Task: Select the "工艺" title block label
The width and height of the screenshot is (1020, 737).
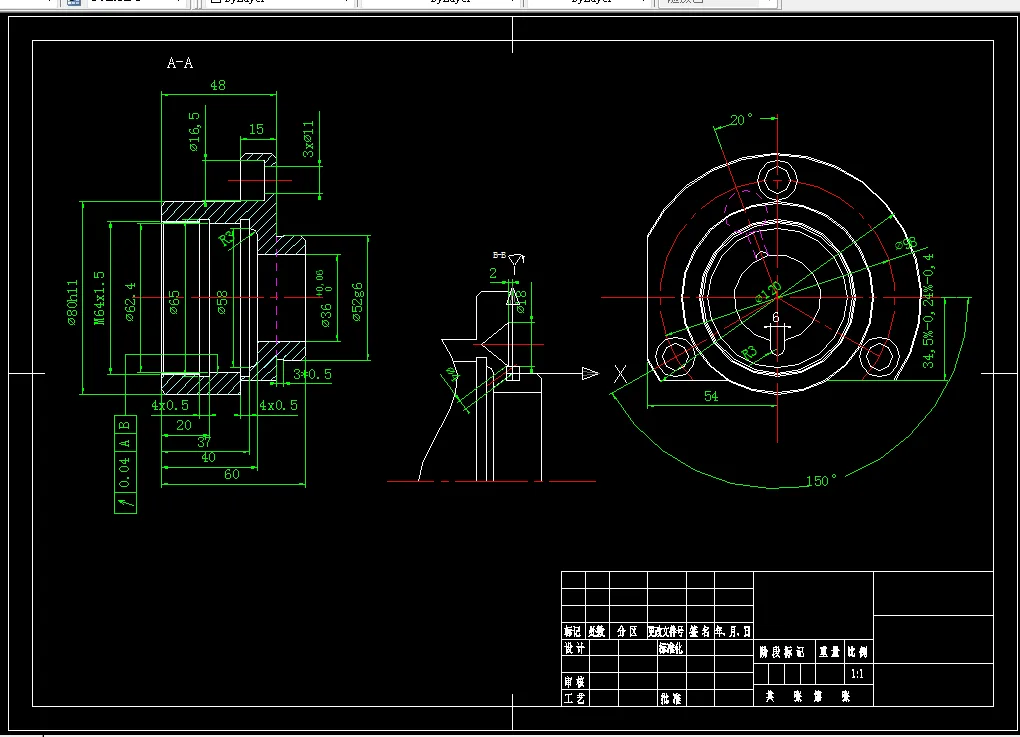Action: pos(574,699)
